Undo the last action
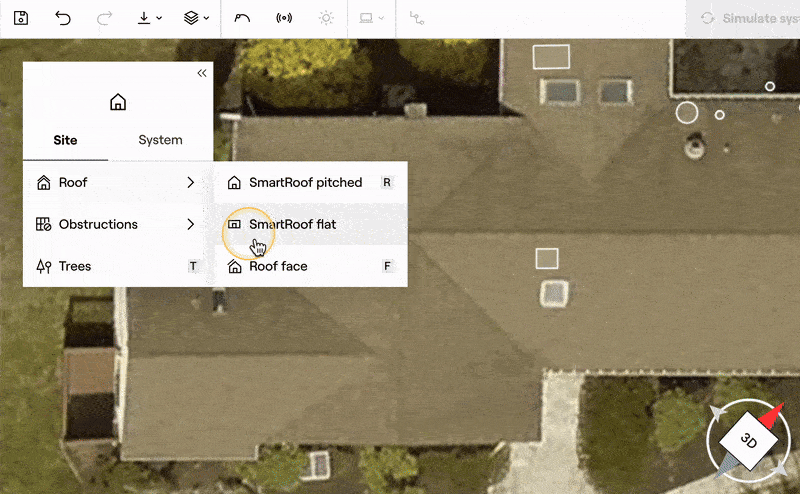Screen dimensions: 800x494 point(63,18)
